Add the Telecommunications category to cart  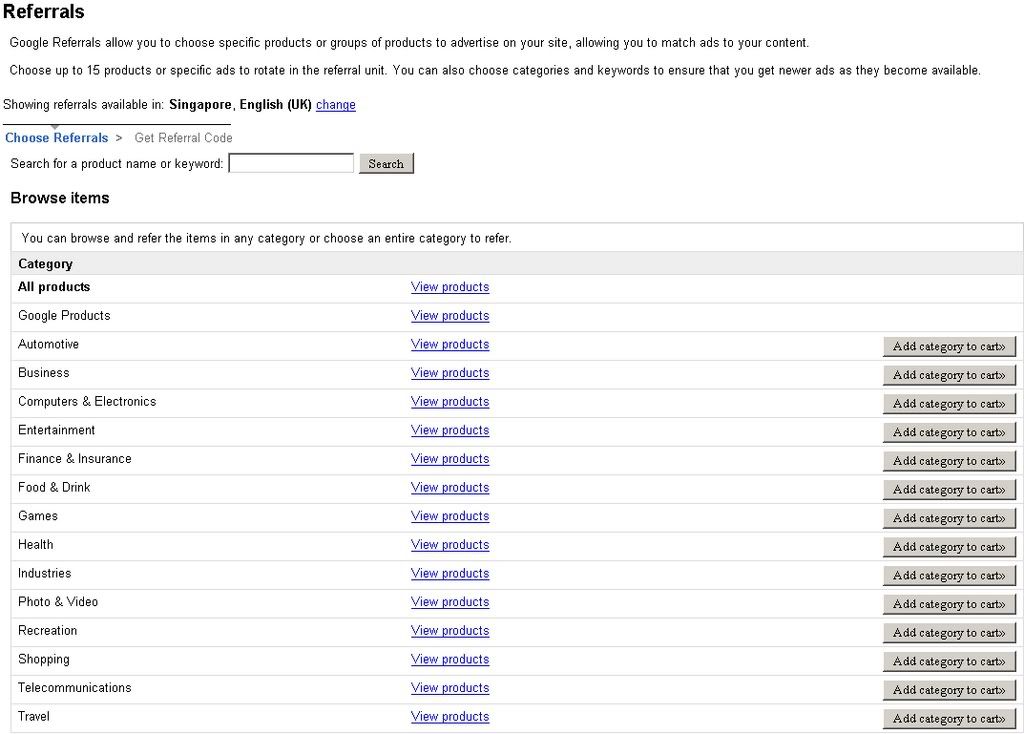click(950, 690)
